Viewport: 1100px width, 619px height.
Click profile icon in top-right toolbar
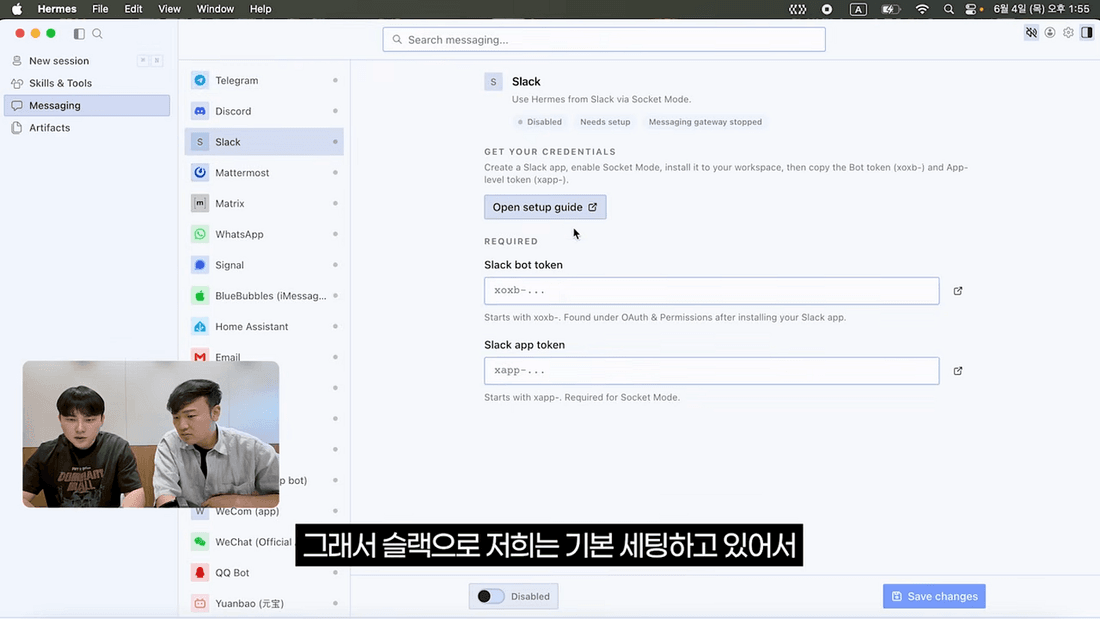click(x=1049, y=32)
